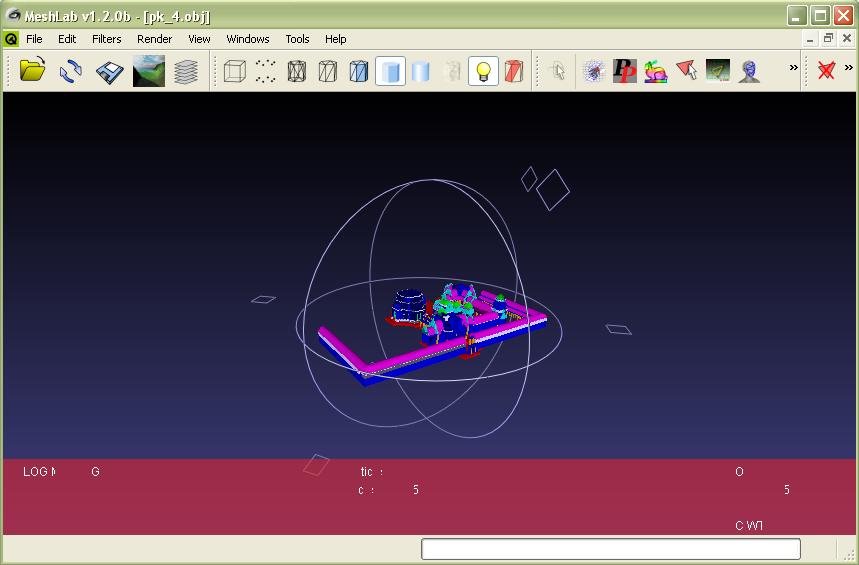Click the 3D model in the viewport
859x565 pixels.
(432, 335)
